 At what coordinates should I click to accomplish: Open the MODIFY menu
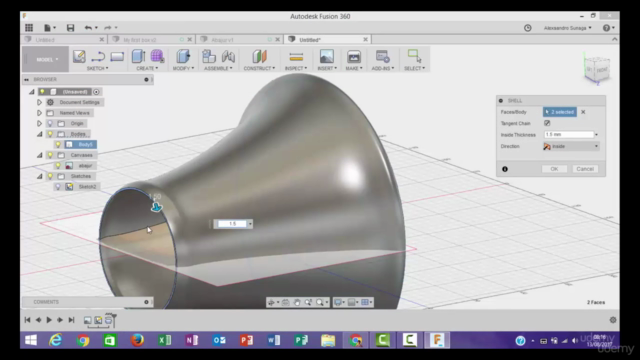pos(183,68)
